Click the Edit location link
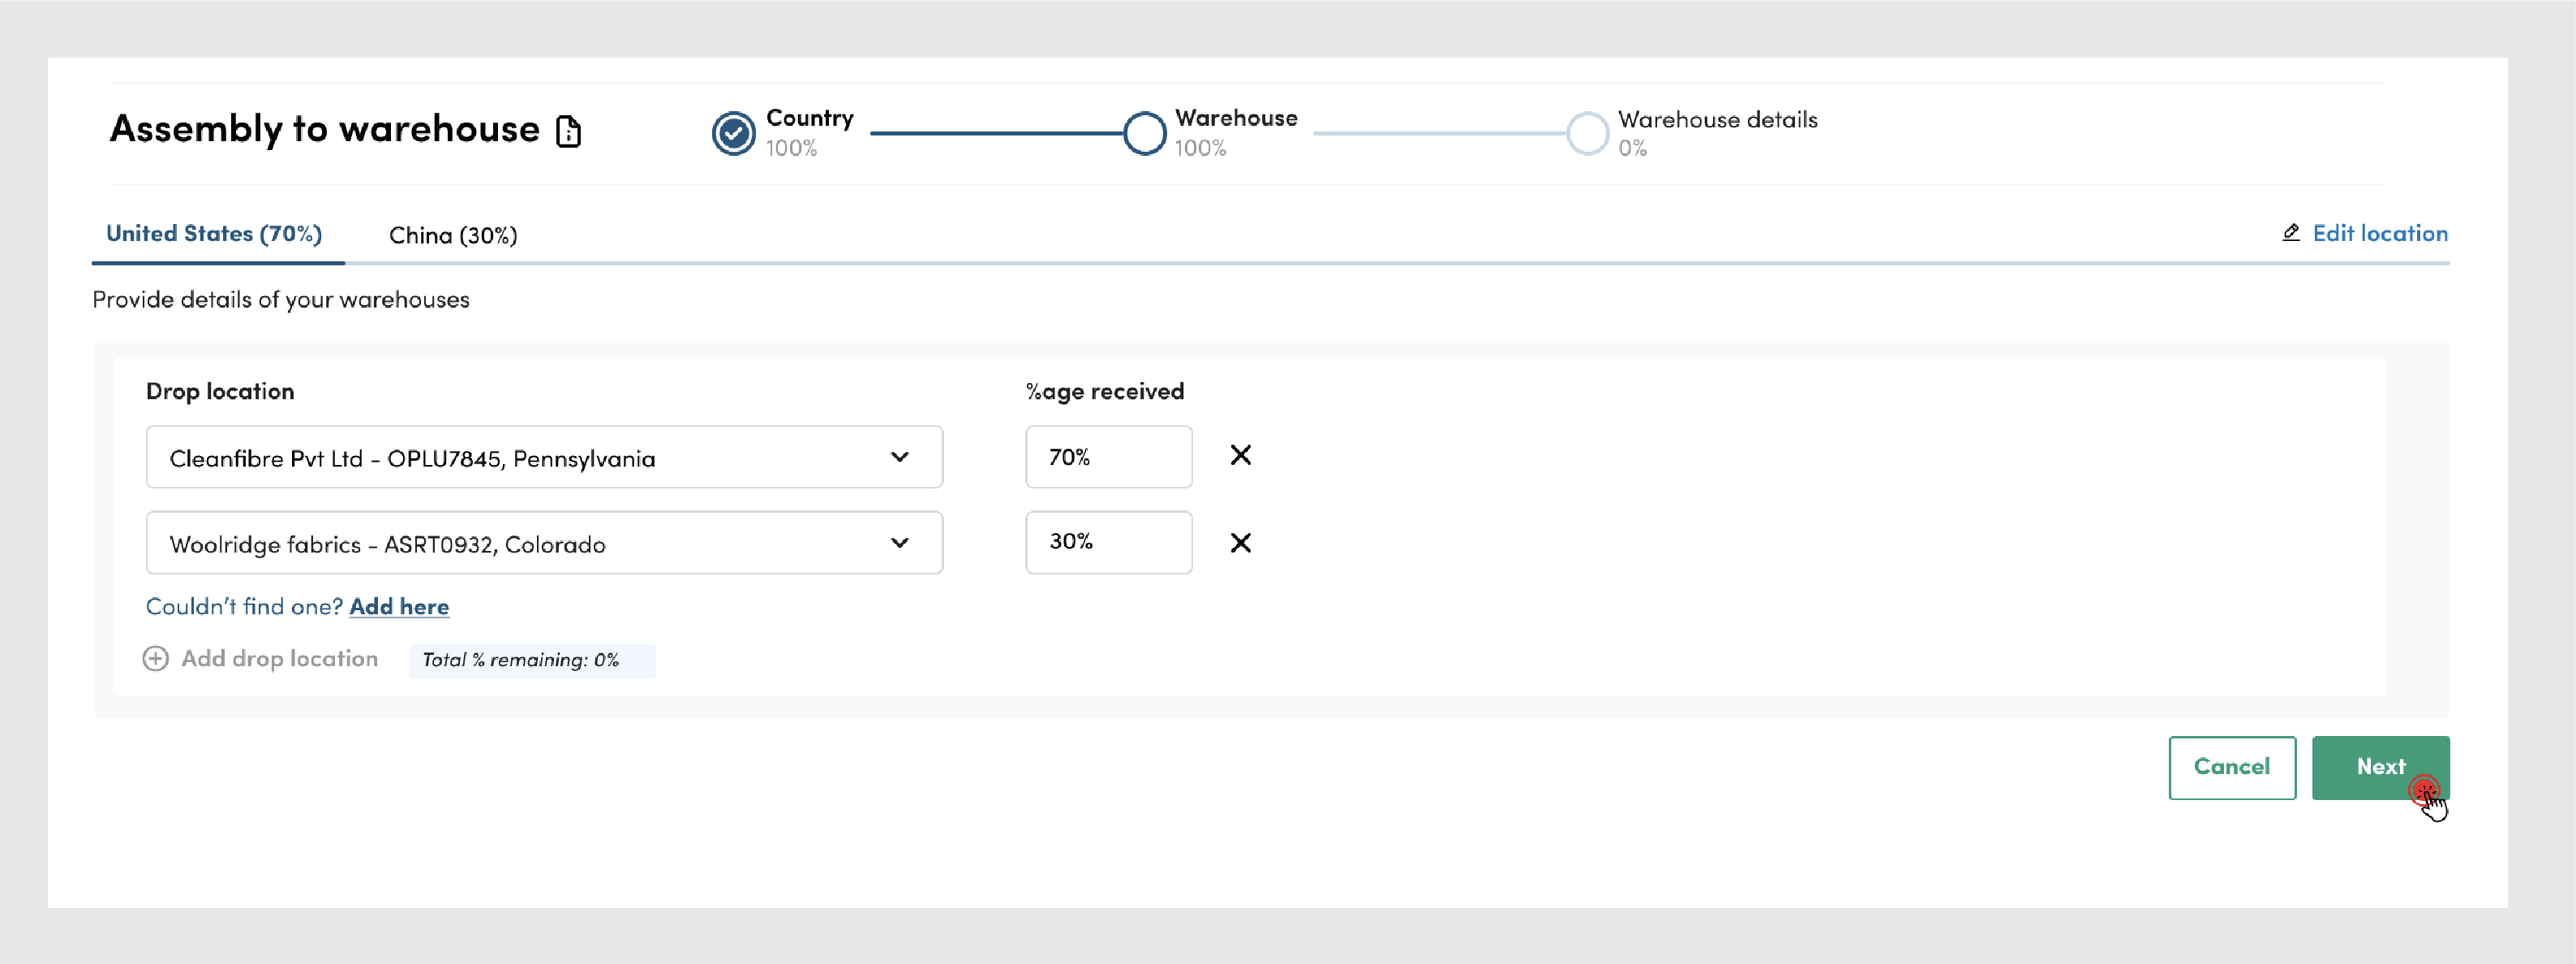 [x=2379, y=233]
